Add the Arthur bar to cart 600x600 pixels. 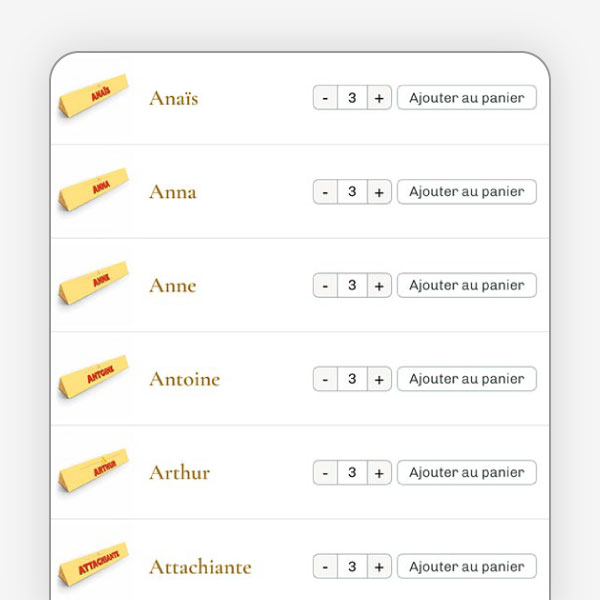pyautogui.click(x=467, y=473)
